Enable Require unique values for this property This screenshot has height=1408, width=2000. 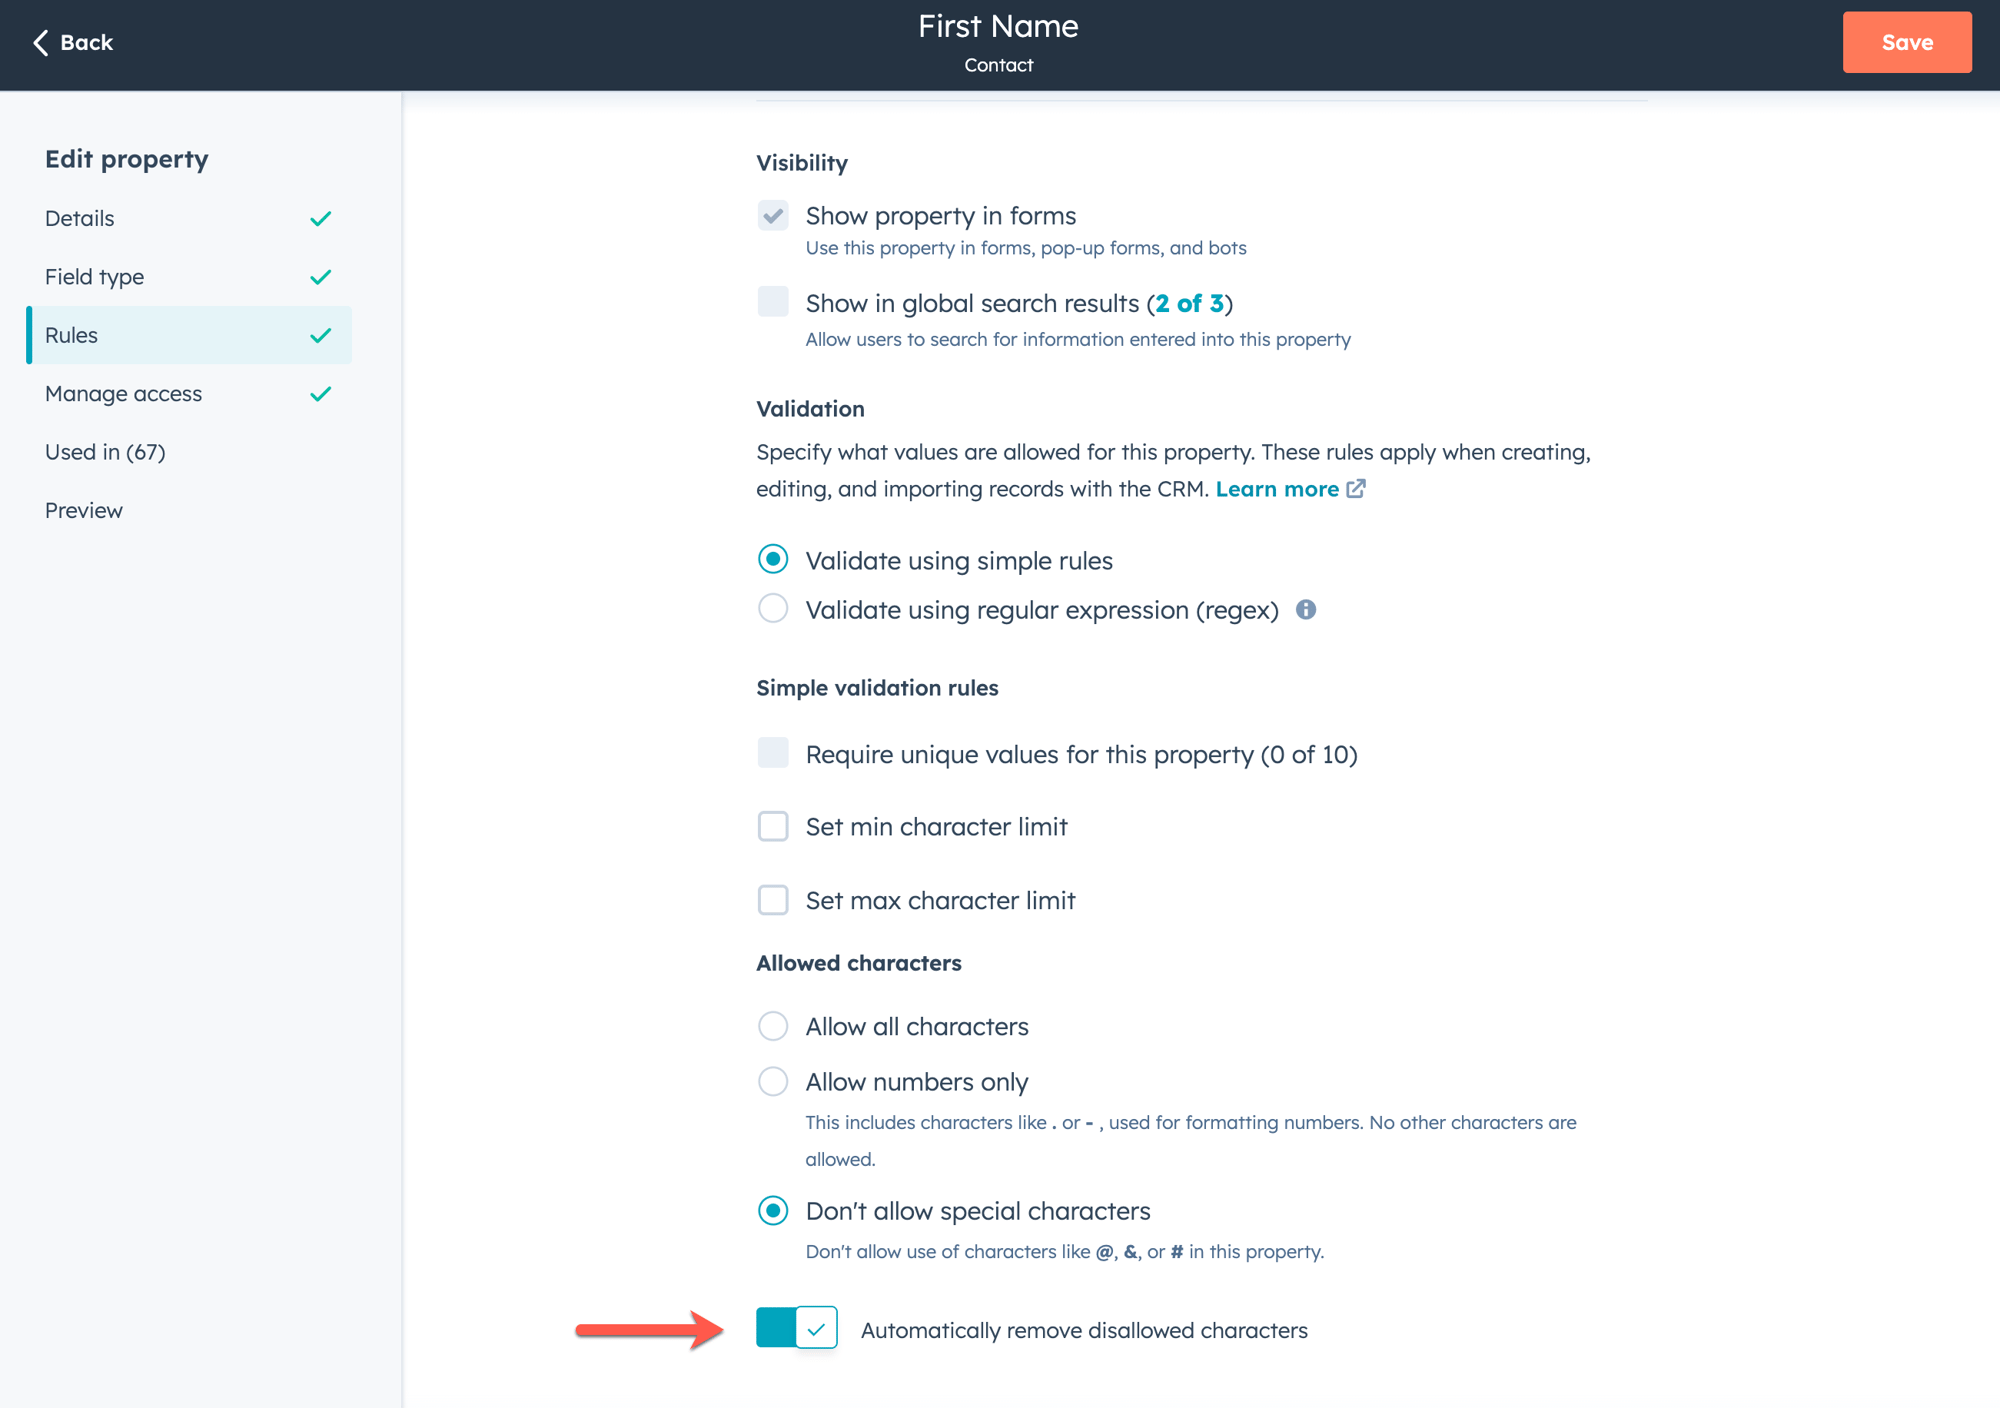(772, 753)
